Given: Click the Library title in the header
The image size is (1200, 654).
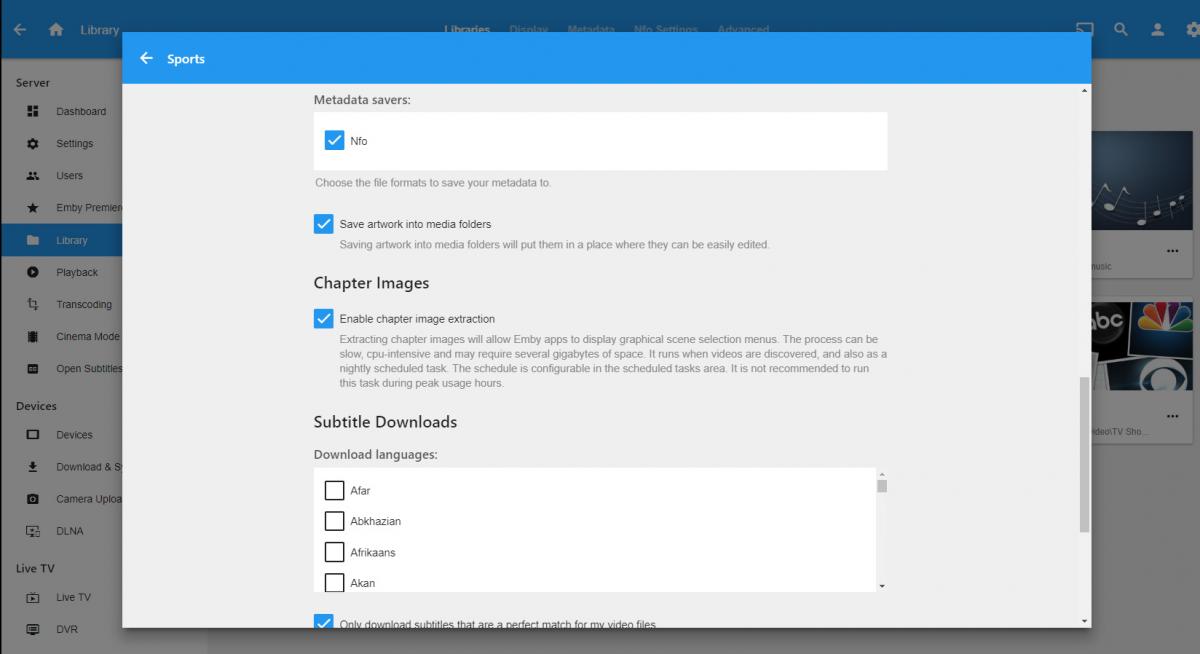Looking at the screenshot, I should coord(99,30).
